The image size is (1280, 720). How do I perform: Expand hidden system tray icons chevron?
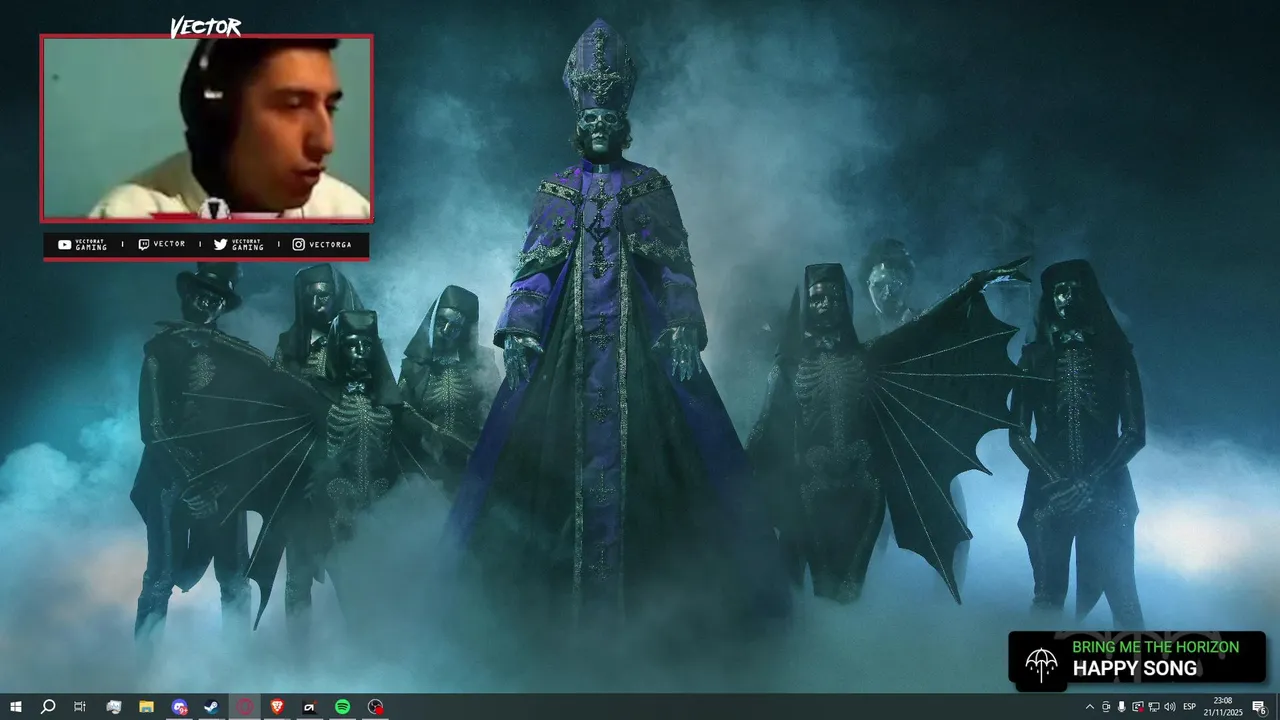(x=1090, y=707)
